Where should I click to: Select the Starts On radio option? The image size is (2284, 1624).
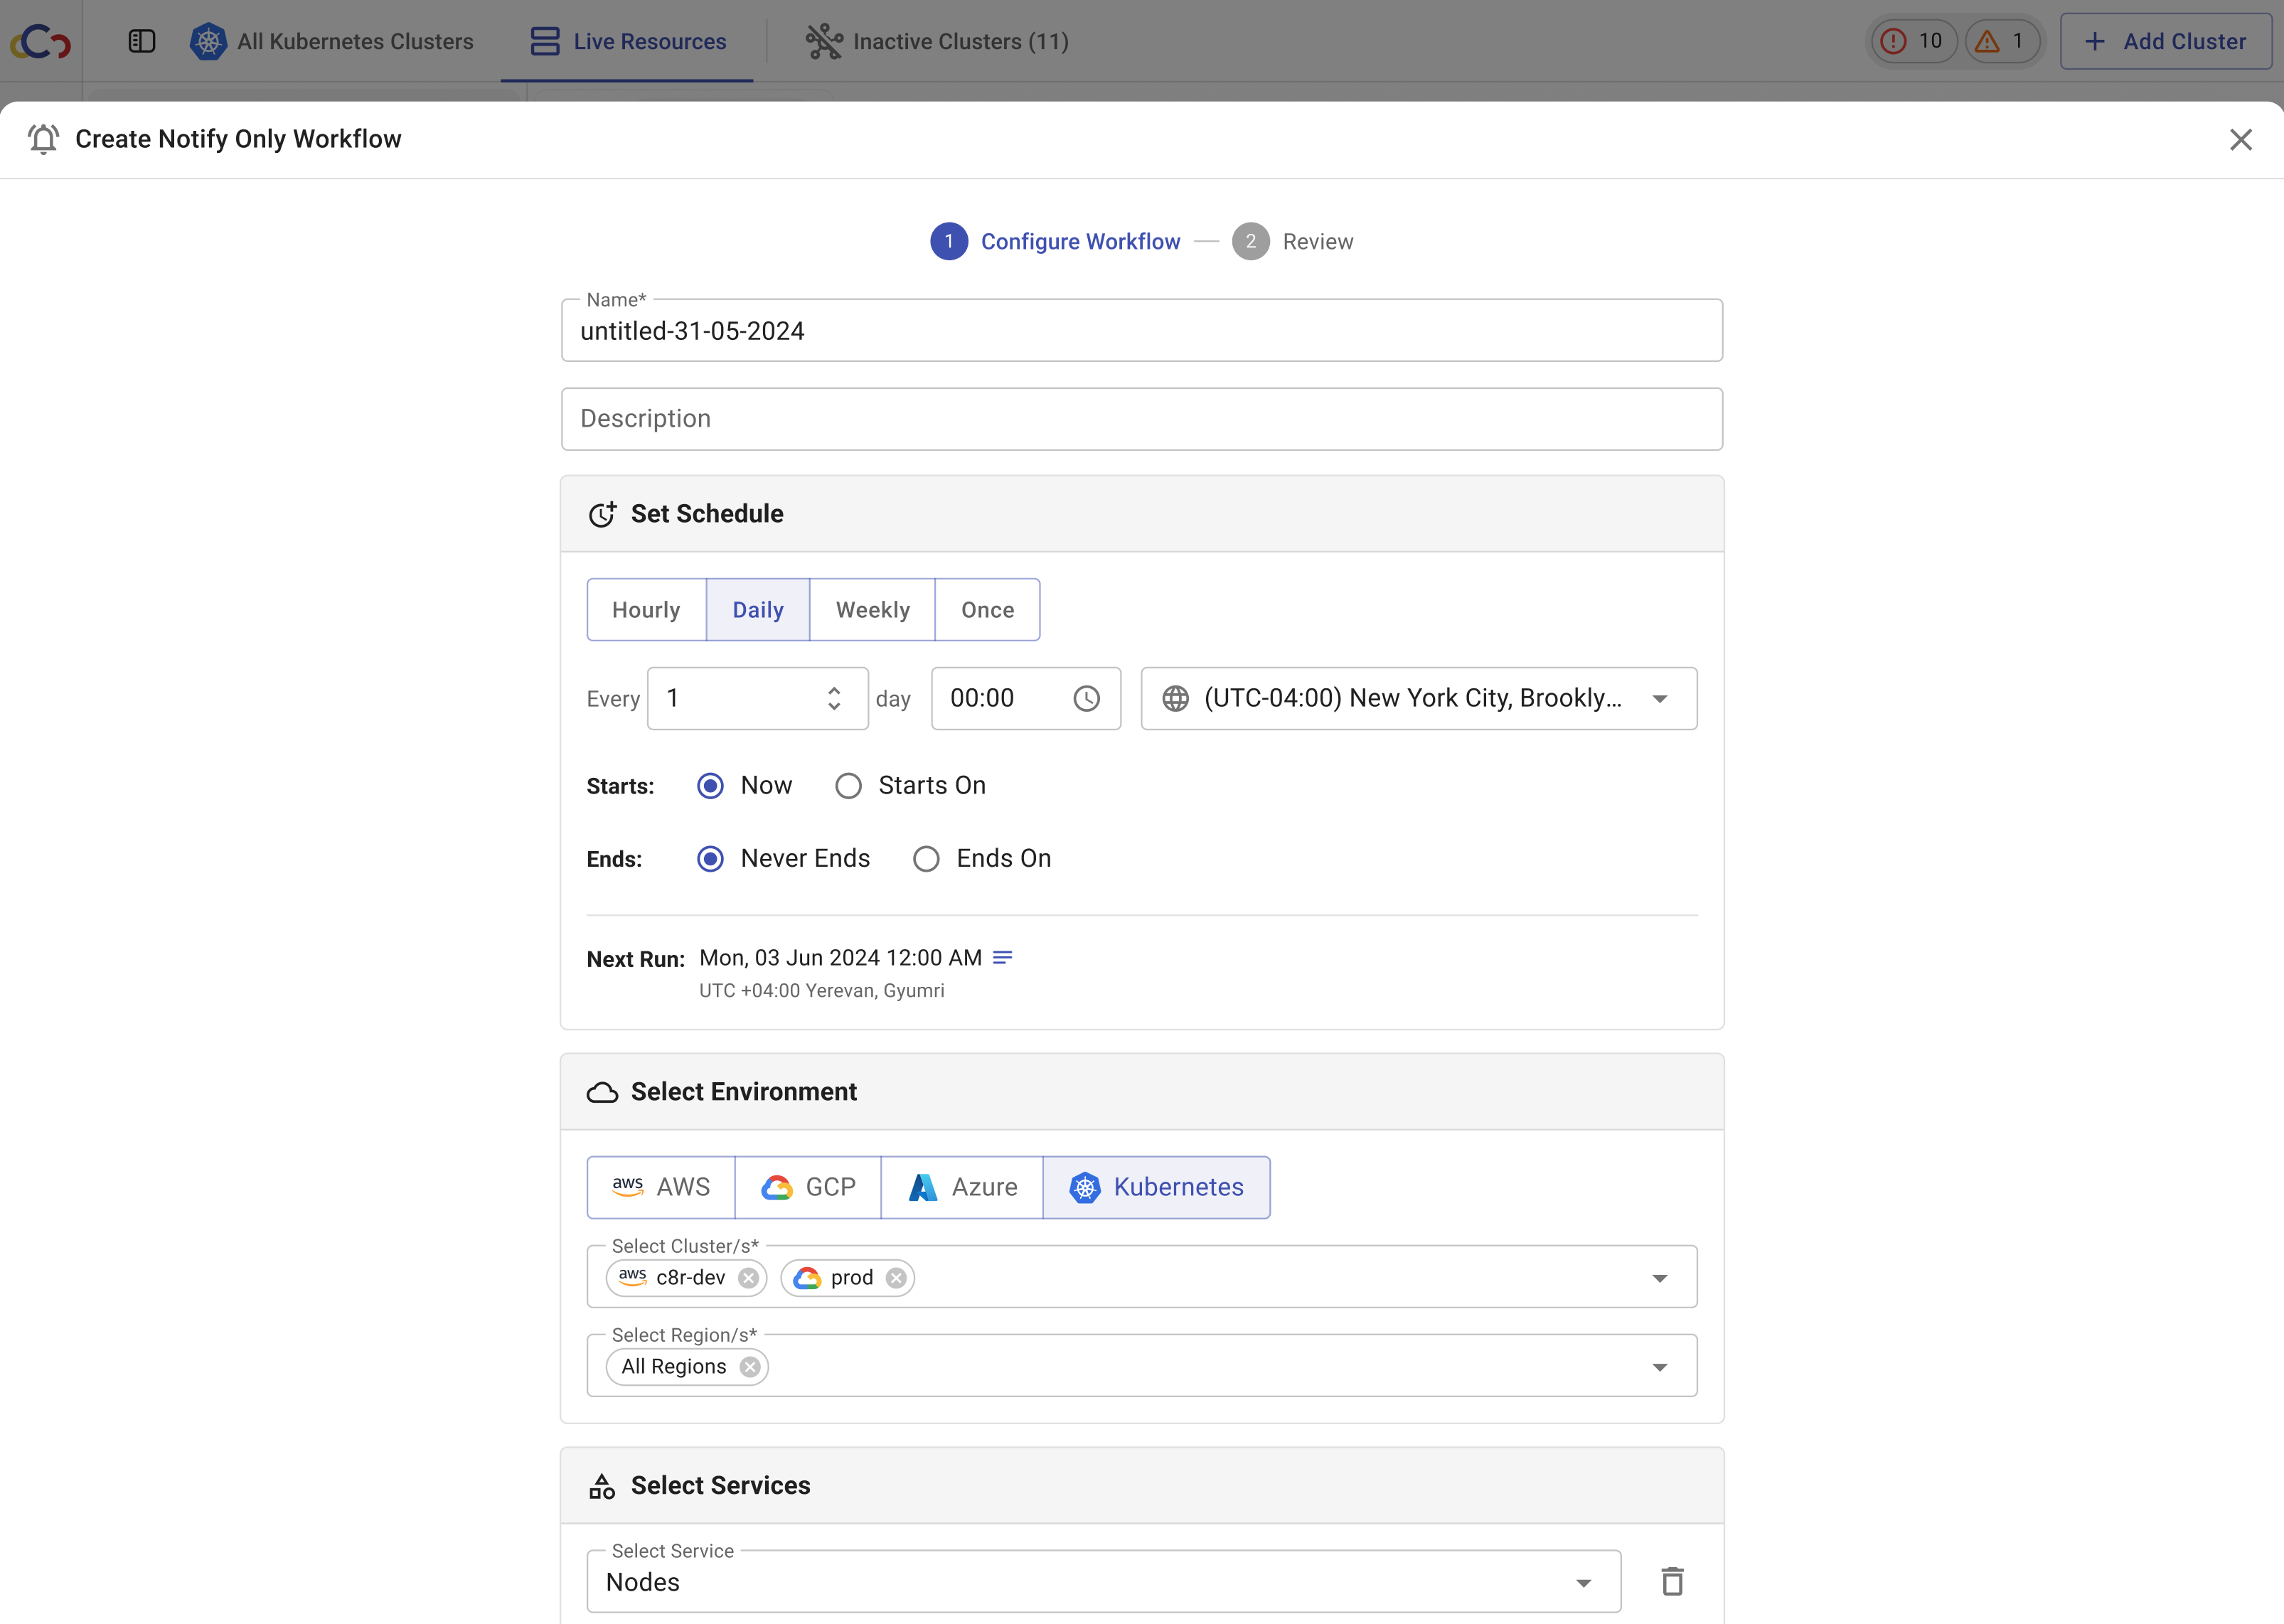(848, 786)
